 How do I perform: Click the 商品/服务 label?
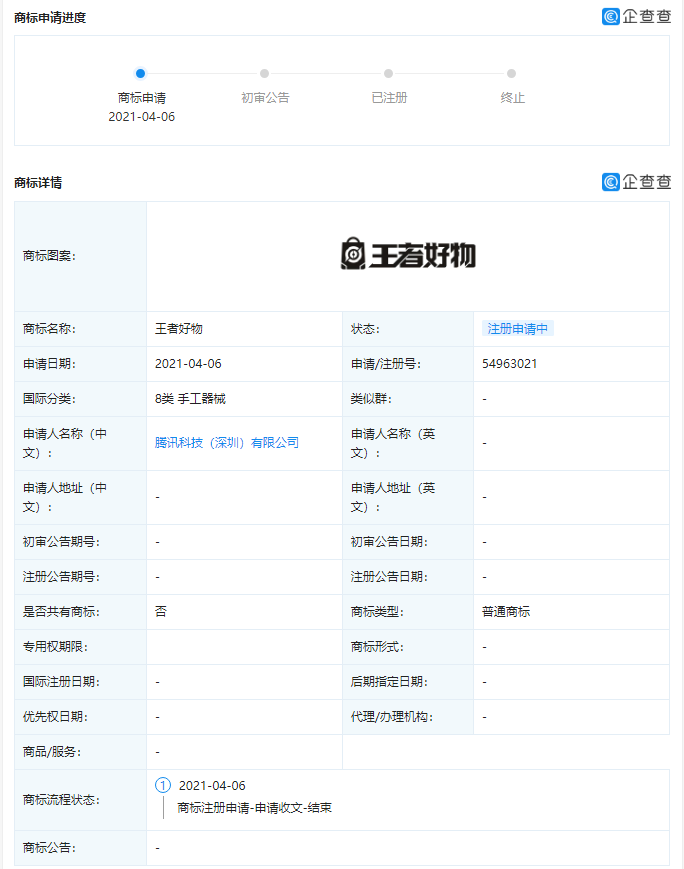click(x=52, y=752)
